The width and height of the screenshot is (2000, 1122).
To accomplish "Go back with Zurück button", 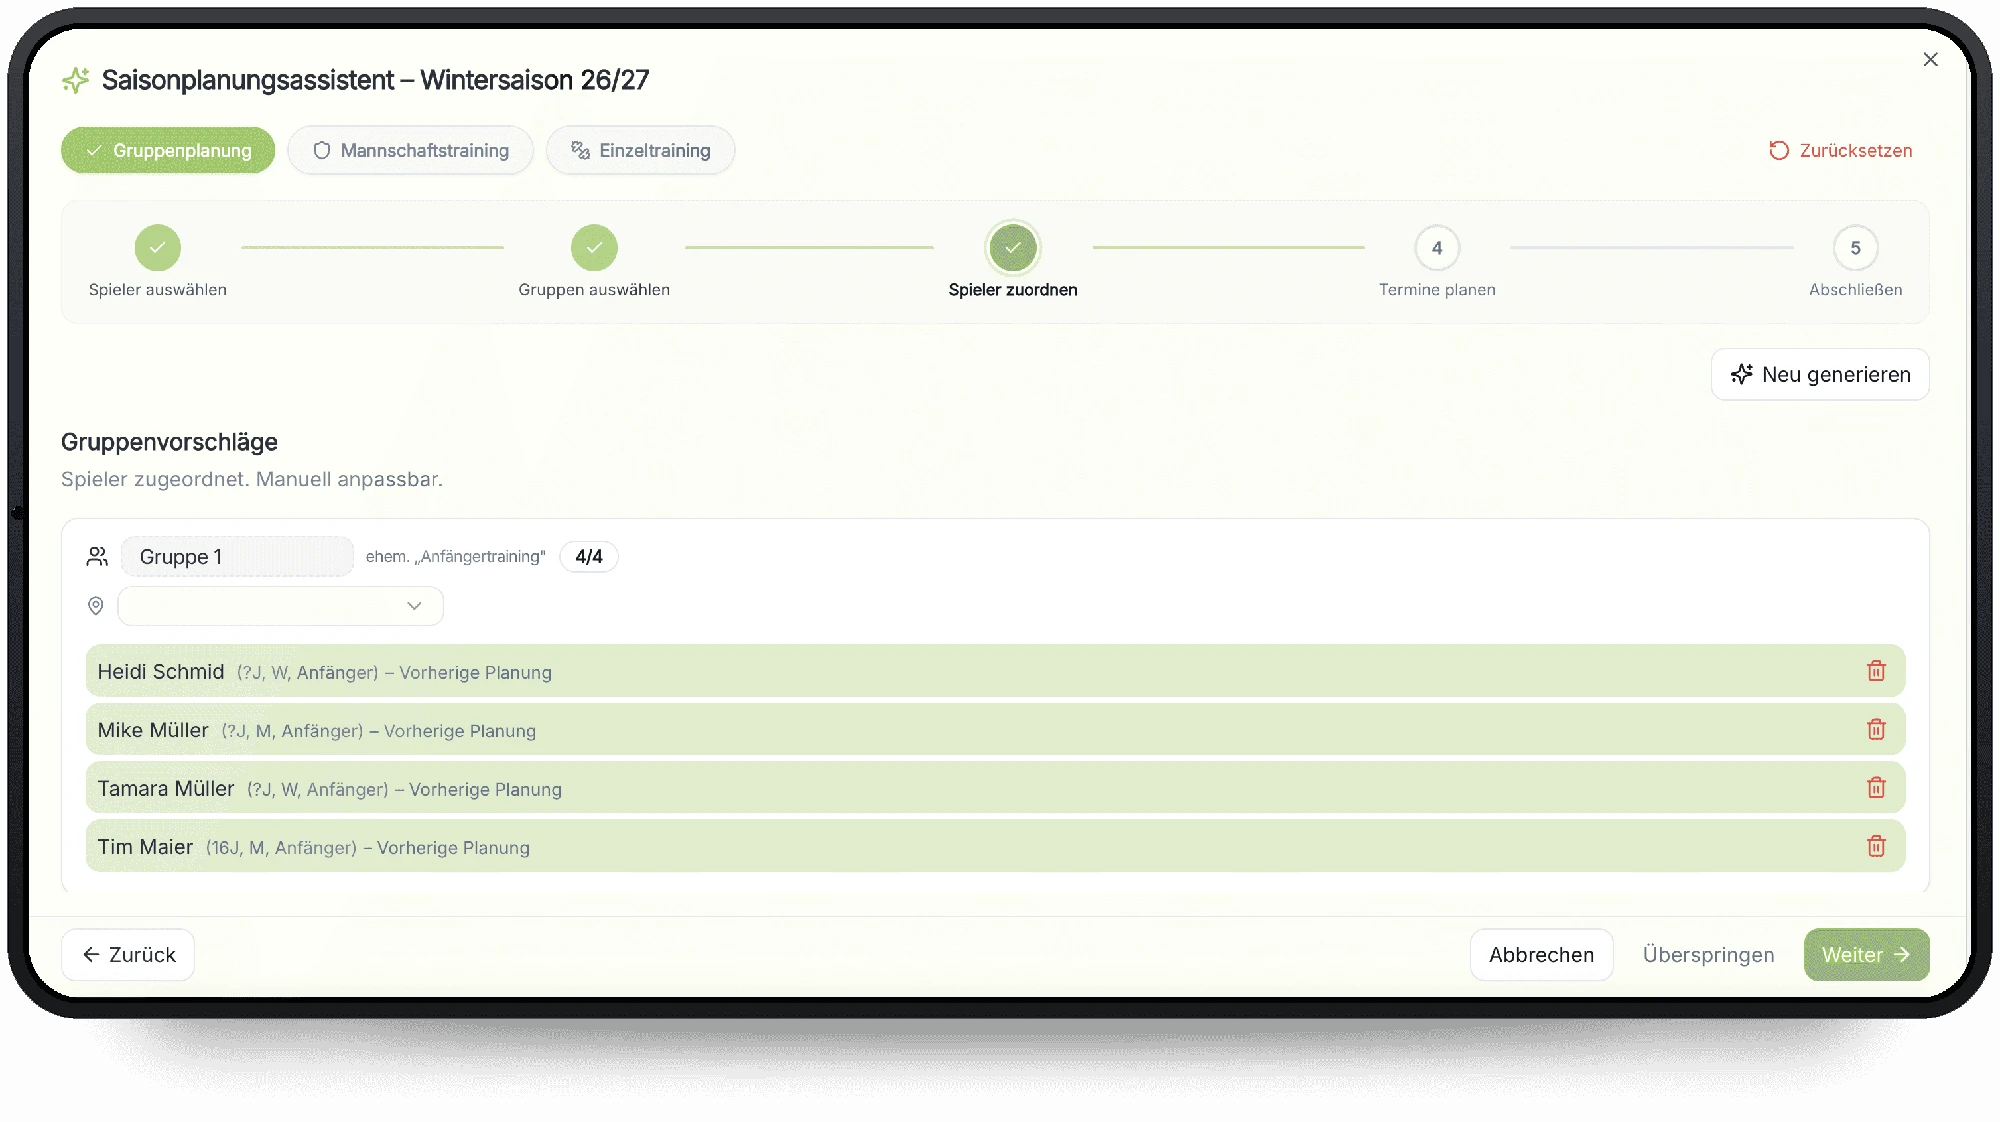I will (x=128, y=955).
